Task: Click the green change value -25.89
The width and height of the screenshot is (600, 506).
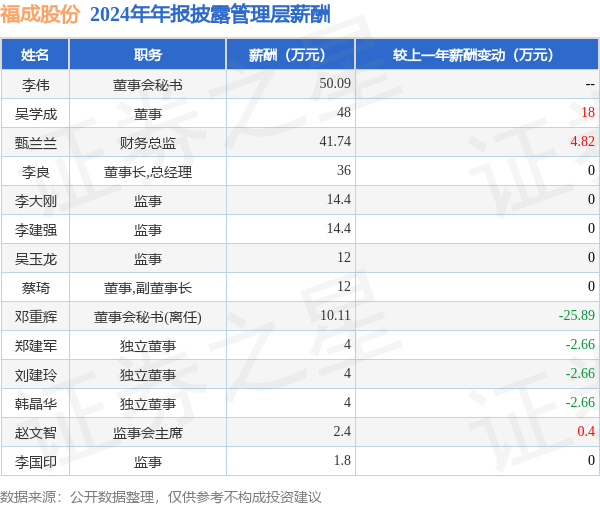Action: 577,315
